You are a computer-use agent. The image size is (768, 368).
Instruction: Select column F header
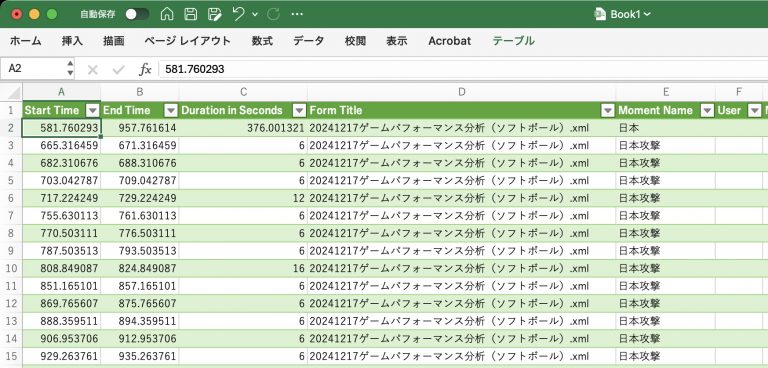point(739,92)
